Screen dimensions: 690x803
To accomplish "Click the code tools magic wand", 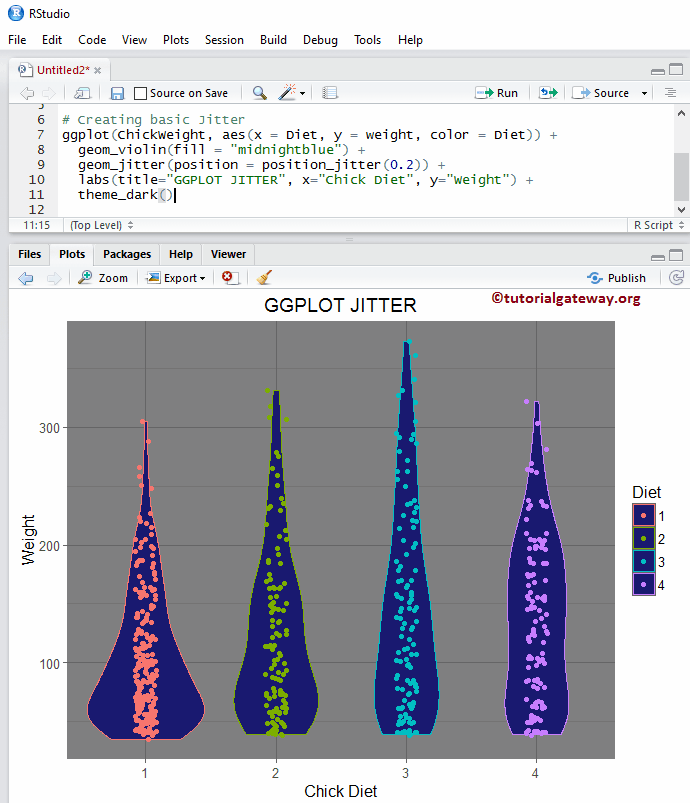I will 287,93.
